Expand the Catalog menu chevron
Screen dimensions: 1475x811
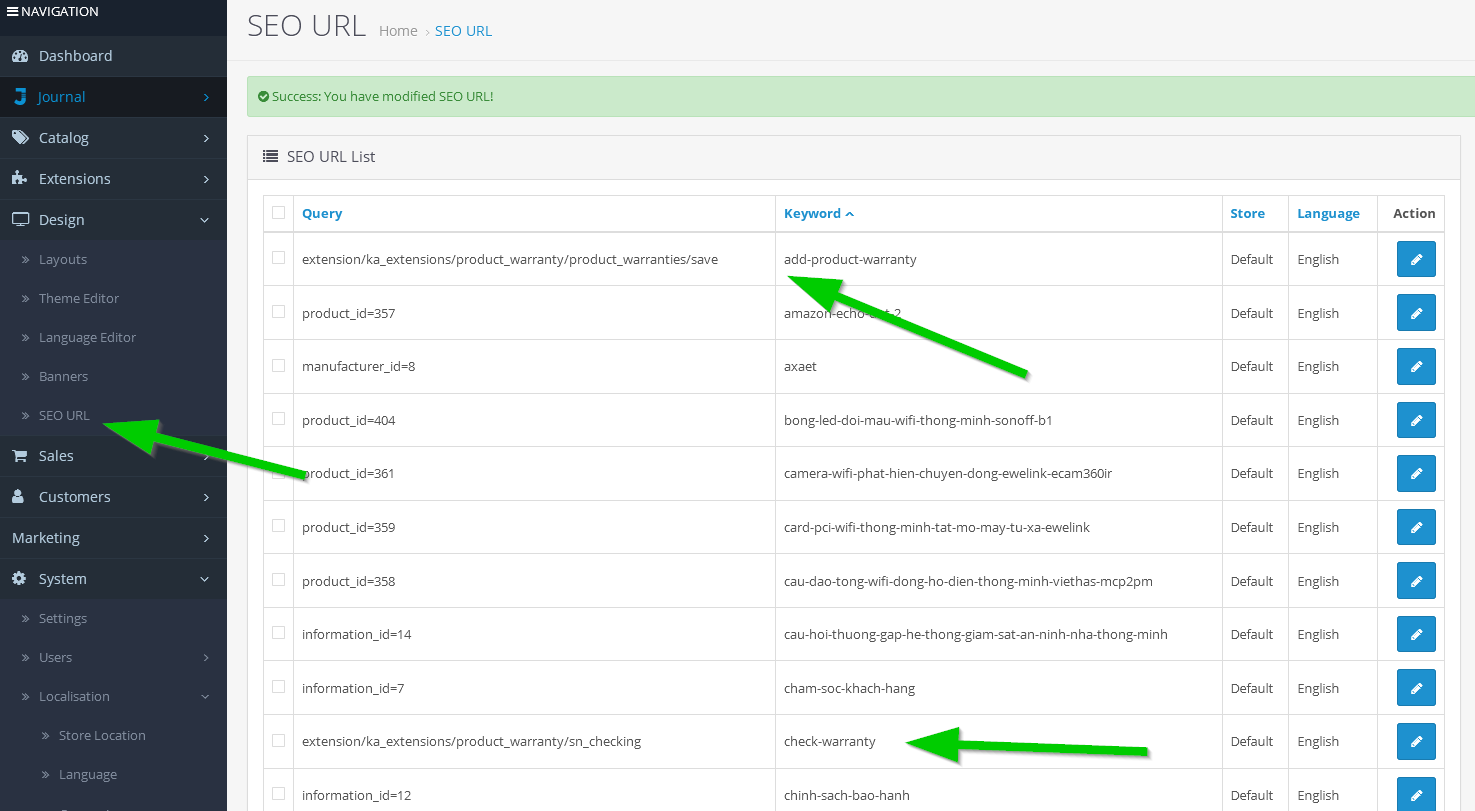206,138
